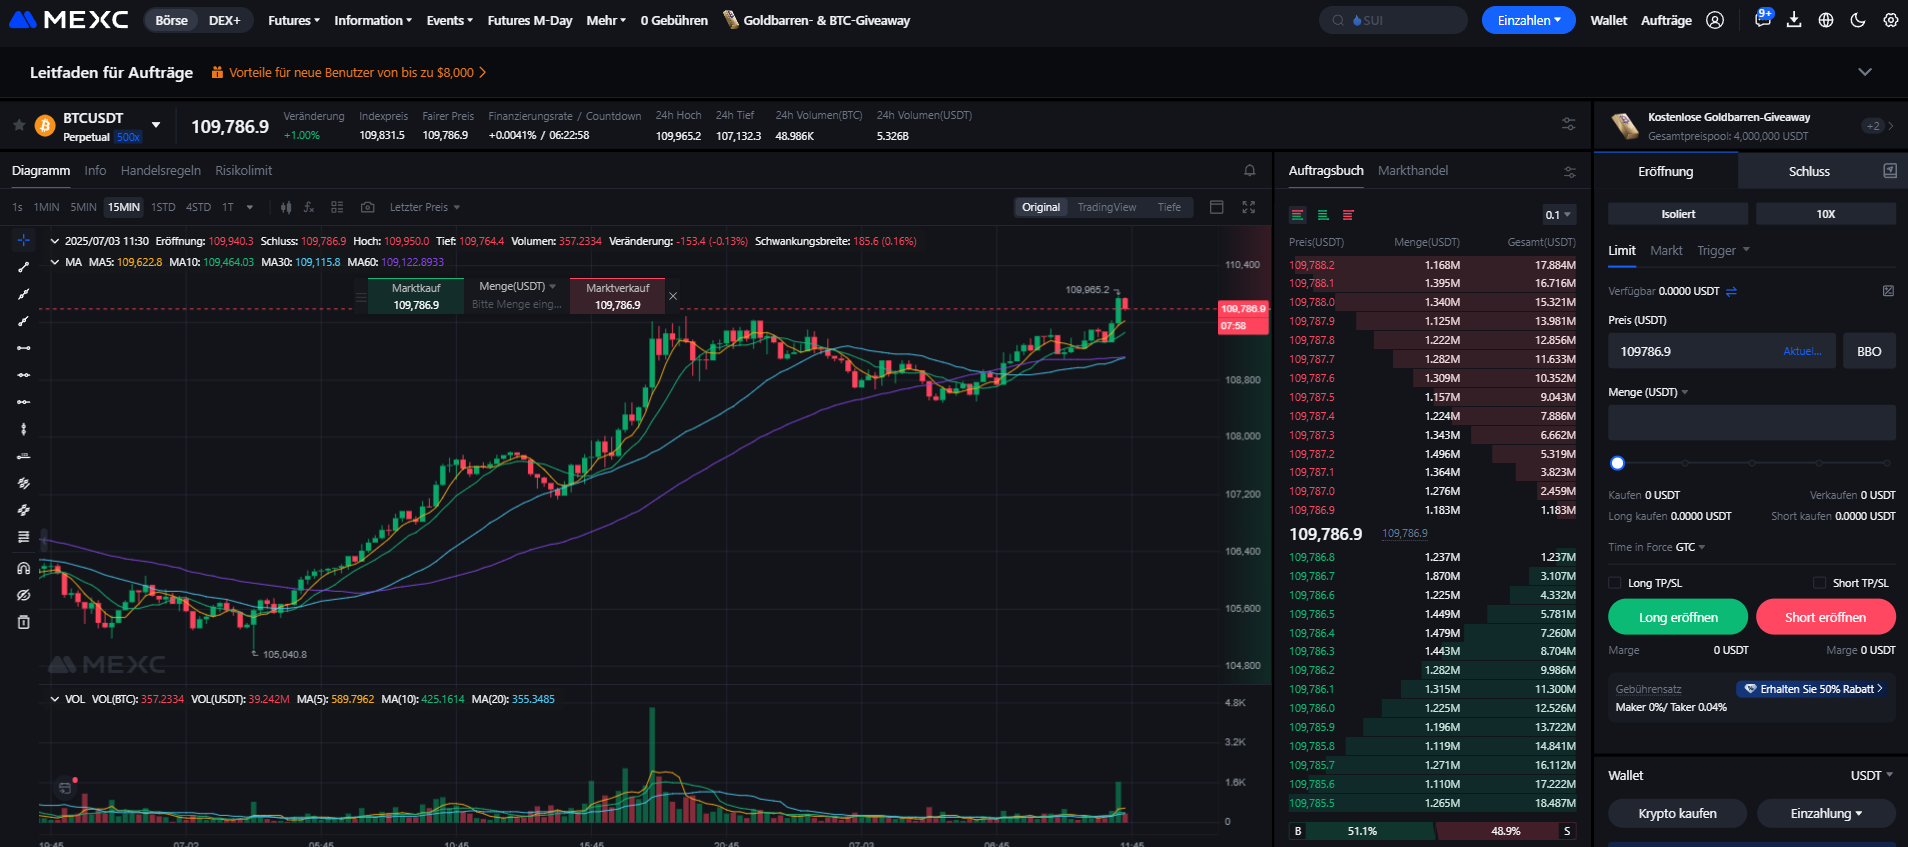Hide all drawings with eye icon
Image resolution: width=1908 pixels, height=847 pixels.
24,595
